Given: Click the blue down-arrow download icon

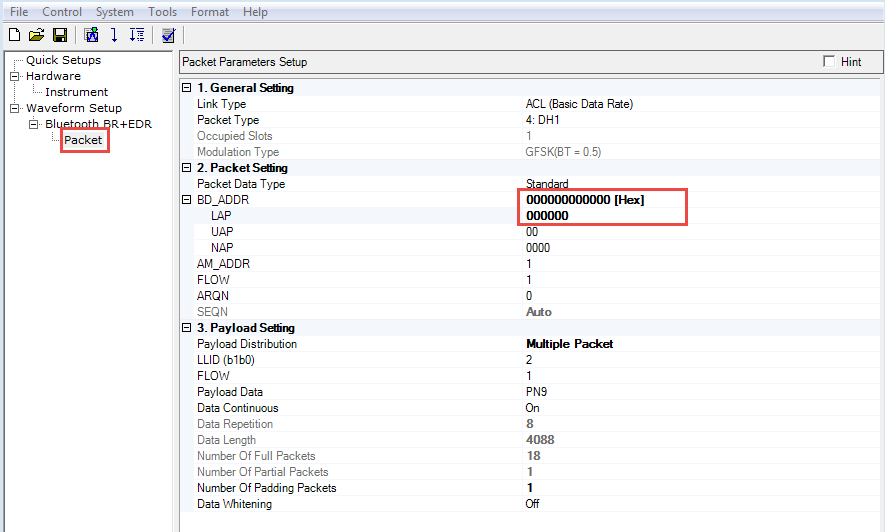Looking at the screenshot, I should (114, 36).
